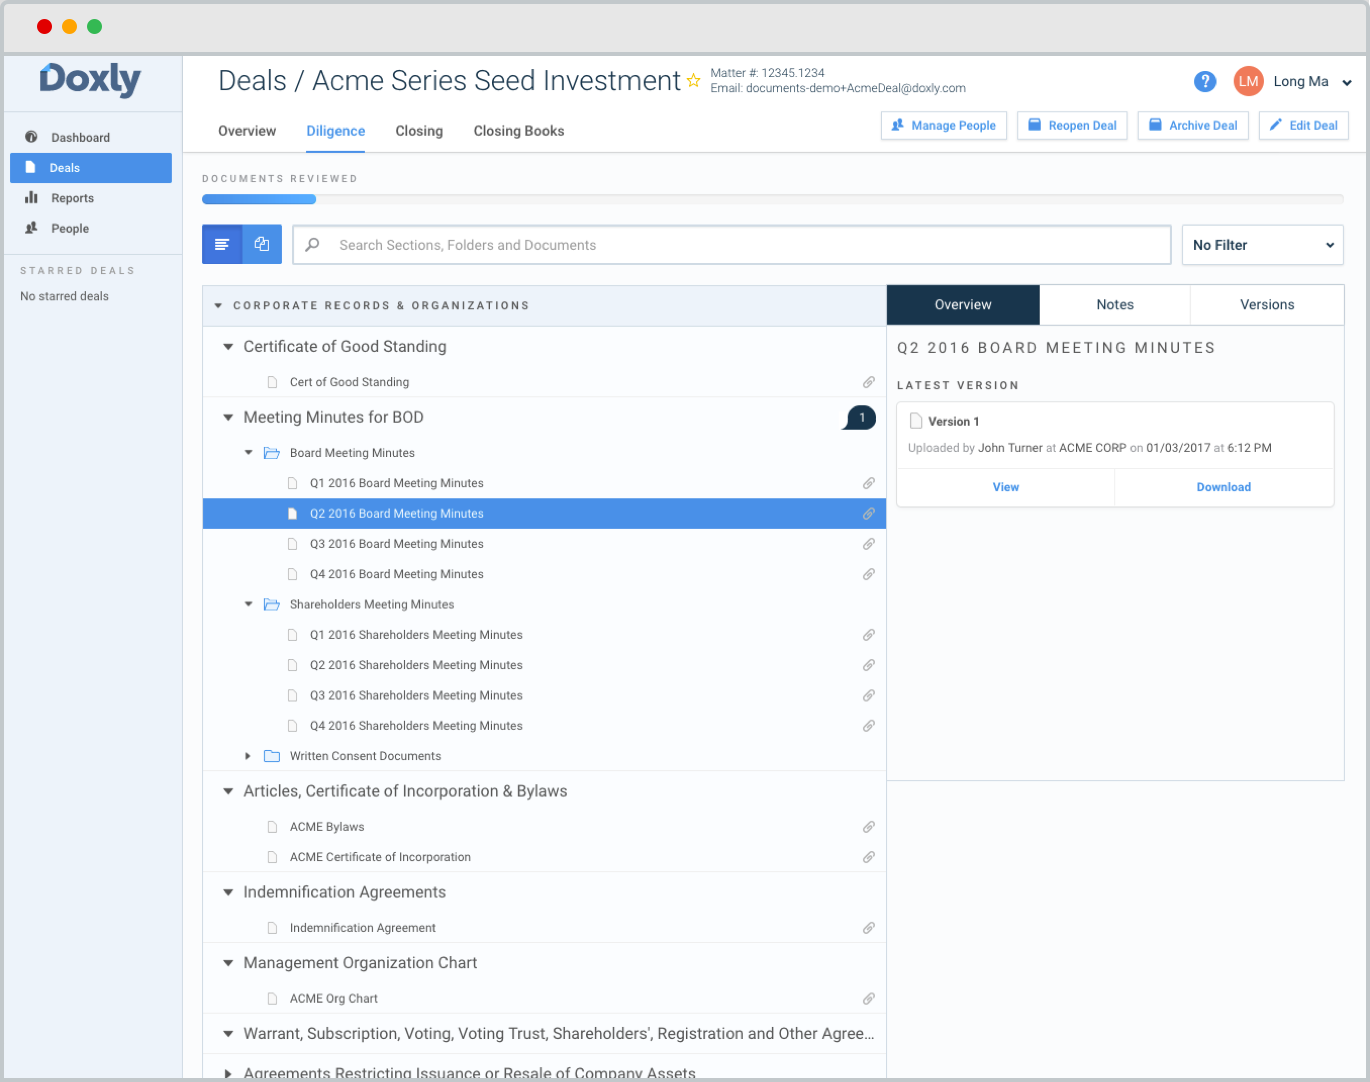Collapse the Board Meeting Minutes subfolder
This screenshot has width=1370, height=1082.
(x=249, y=453)
